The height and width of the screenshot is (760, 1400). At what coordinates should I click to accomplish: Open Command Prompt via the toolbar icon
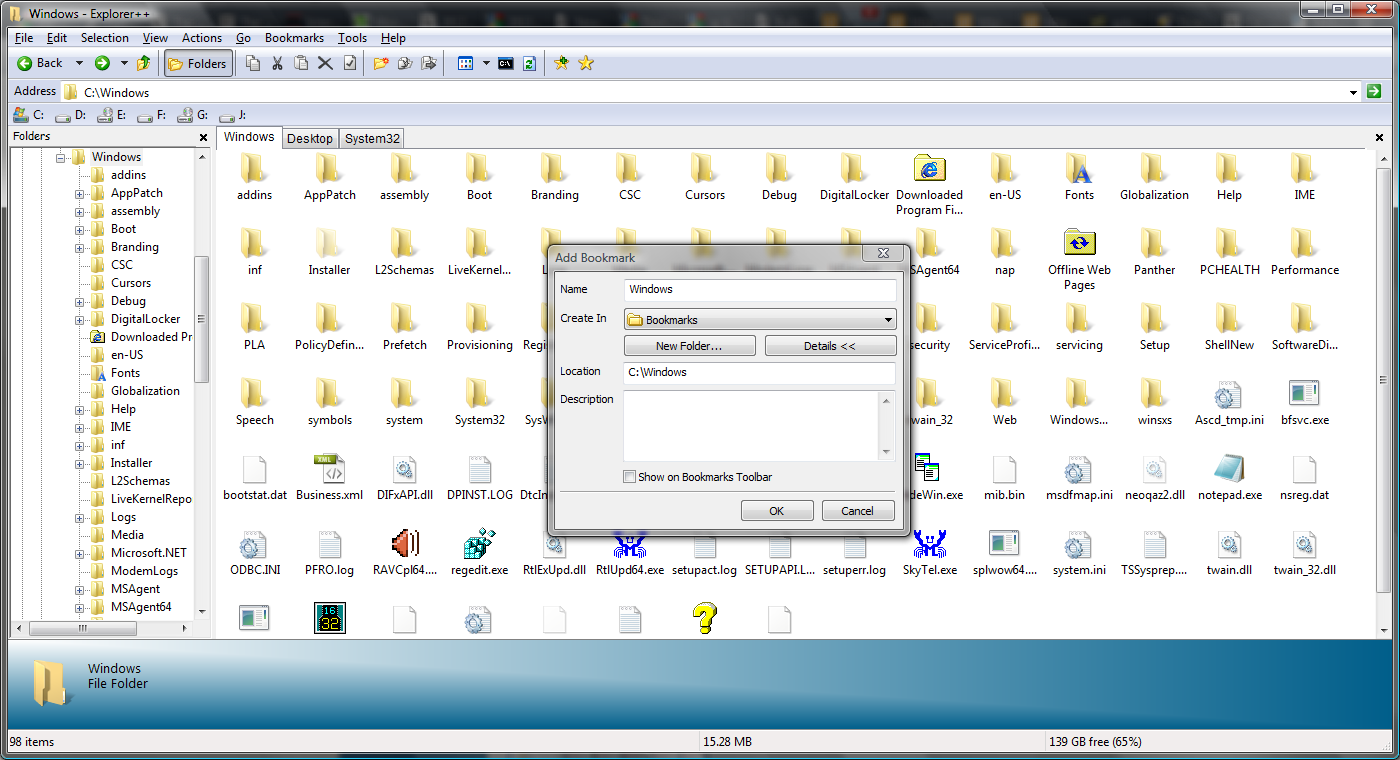pyautogui.click(x=506, y=63)
